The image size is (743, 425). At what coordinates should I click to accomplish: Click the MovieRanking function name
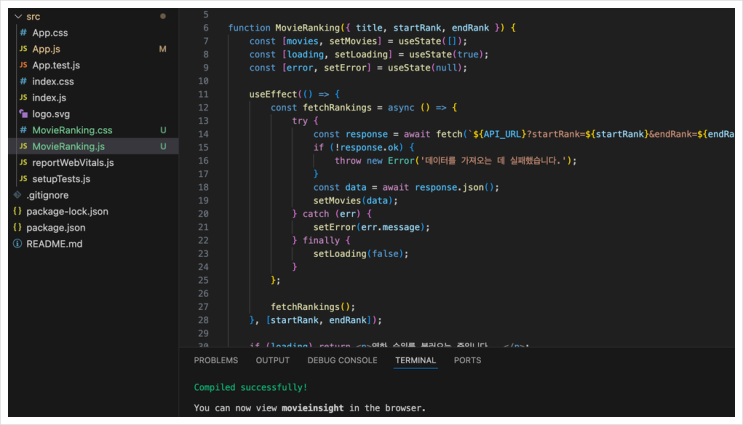pyautogui.click(x=308, y=28)
